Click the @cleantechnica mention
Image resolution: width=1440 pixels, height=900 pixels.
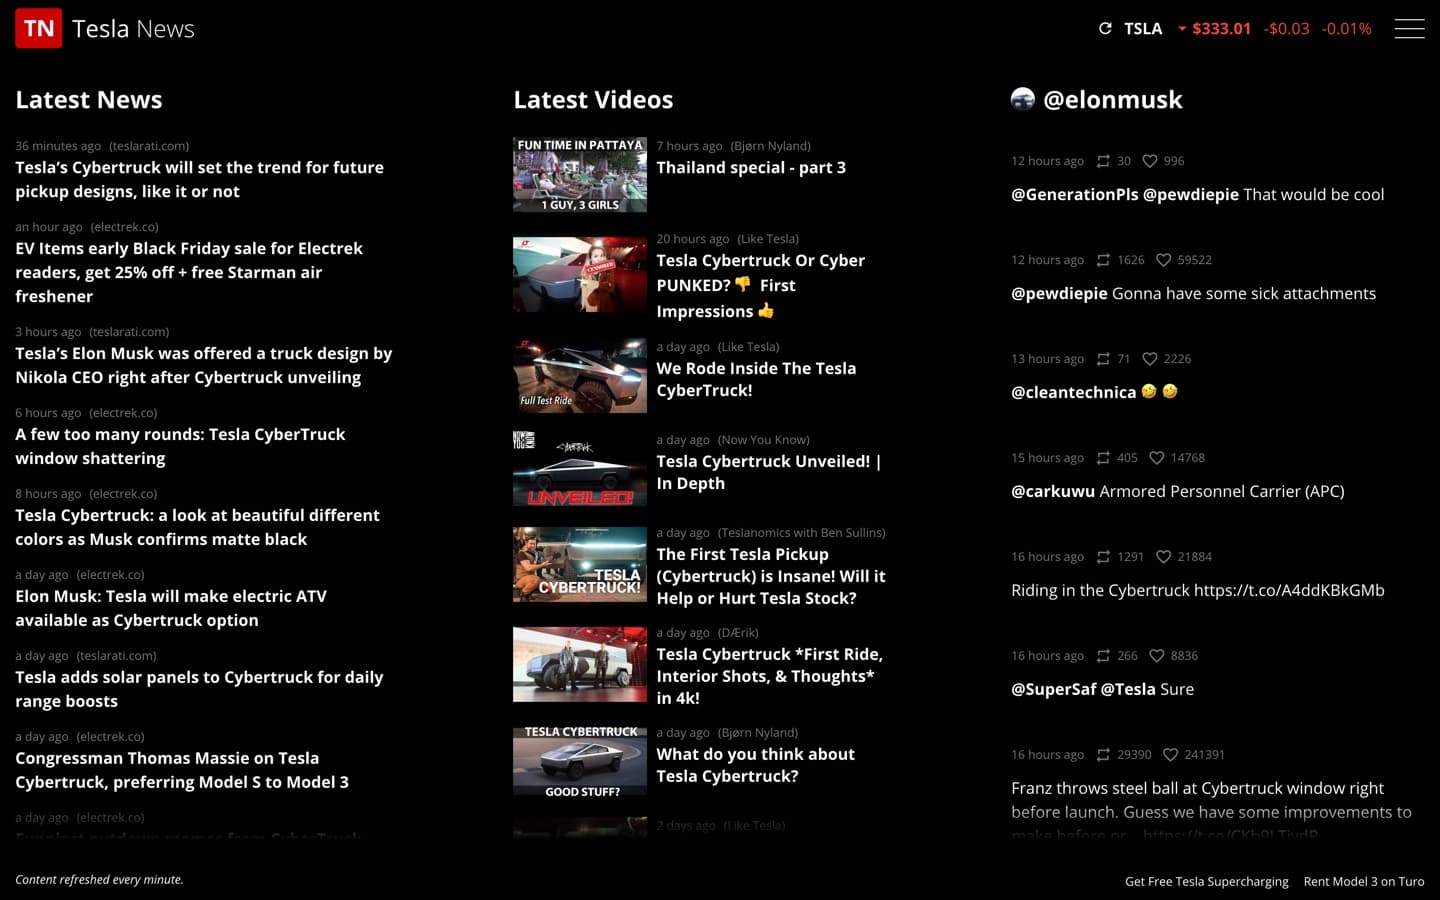coord(1073,392)
